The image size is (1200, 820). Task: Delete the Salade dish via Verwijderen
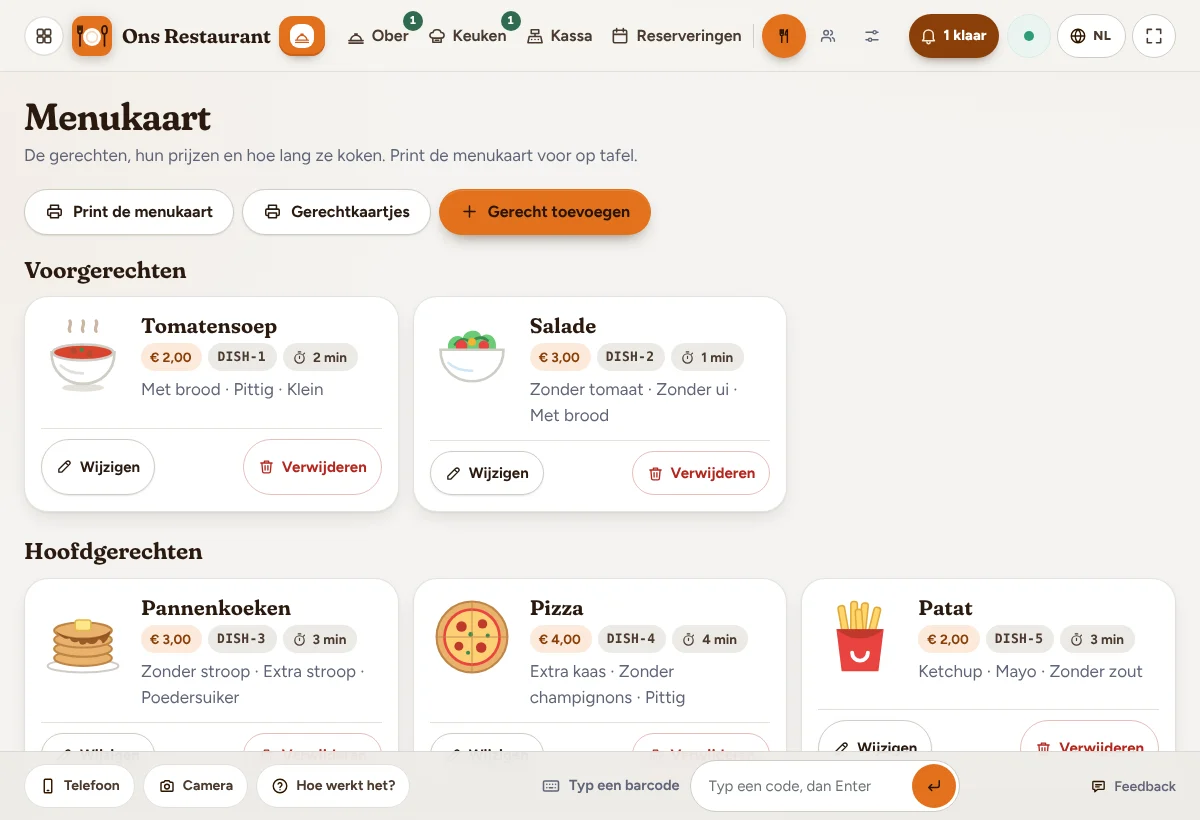701,473
